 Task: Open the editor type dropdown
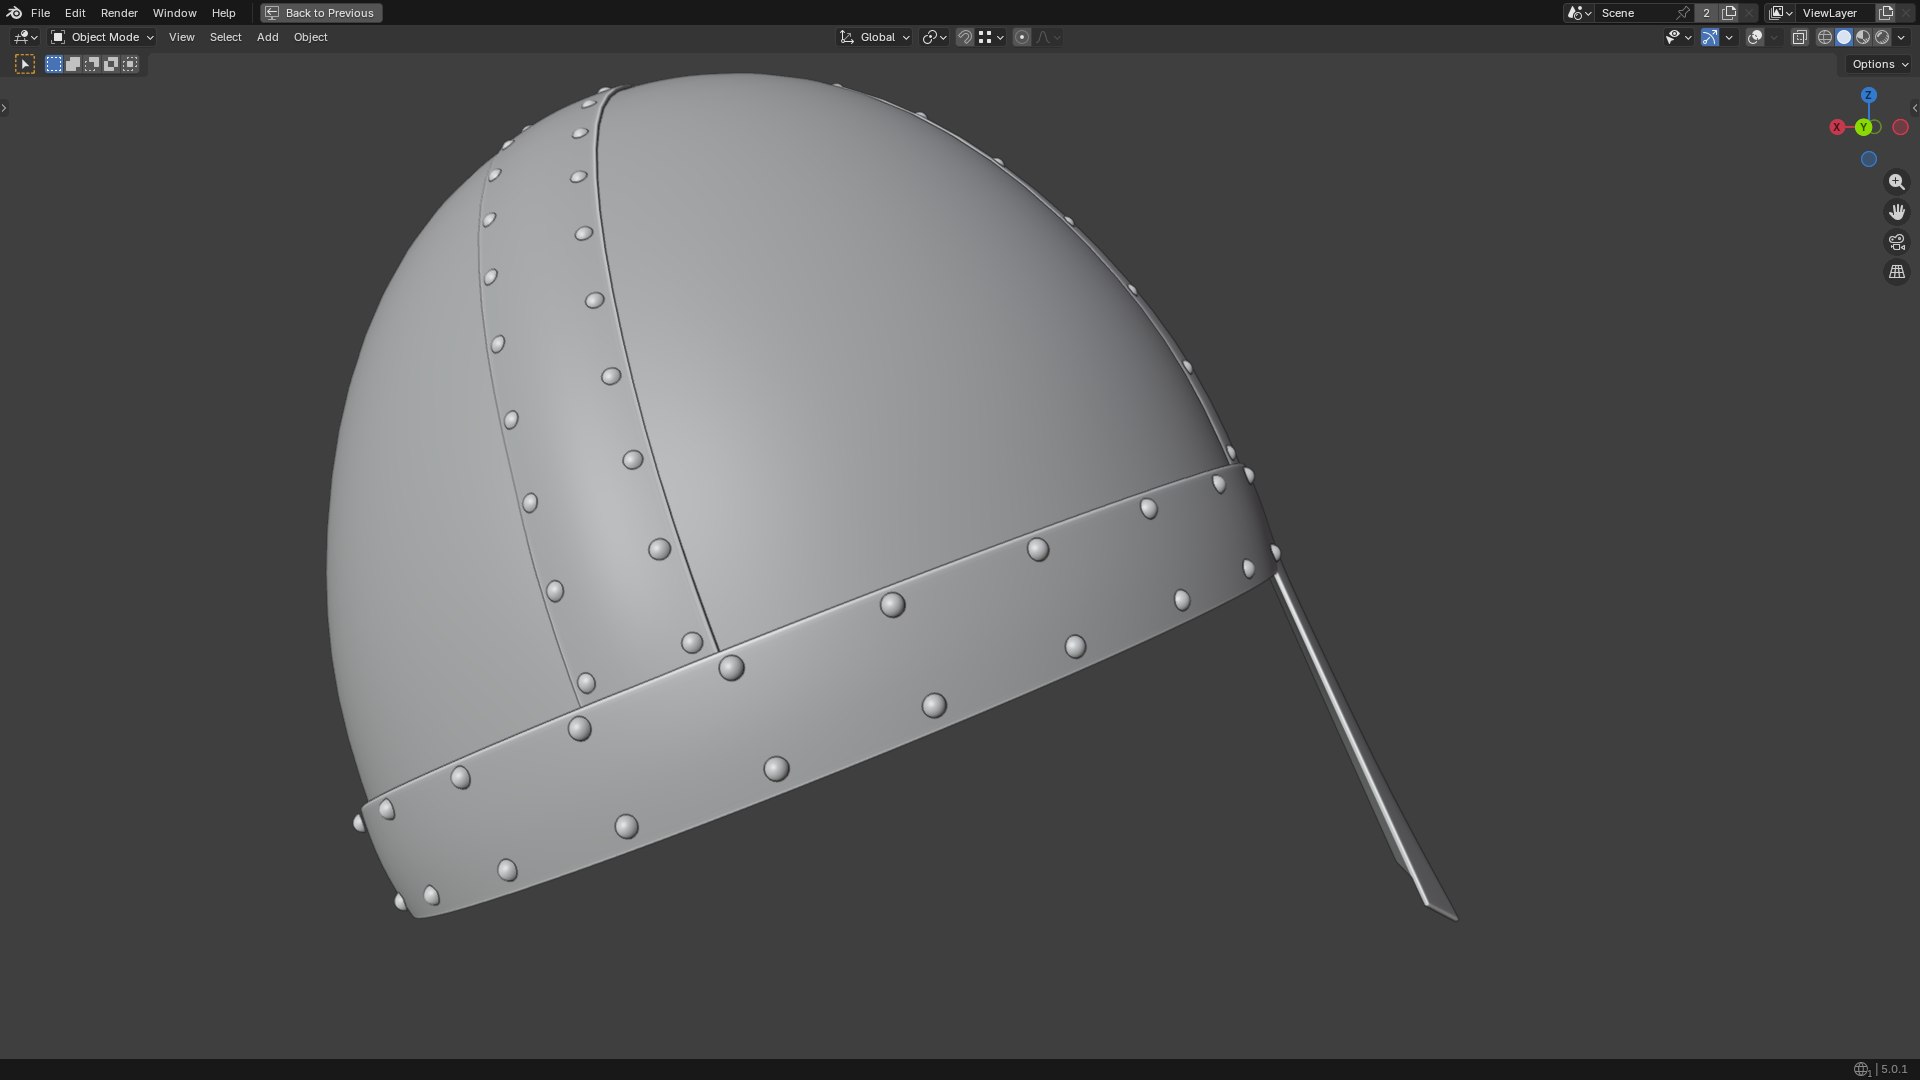pos(25,37)
